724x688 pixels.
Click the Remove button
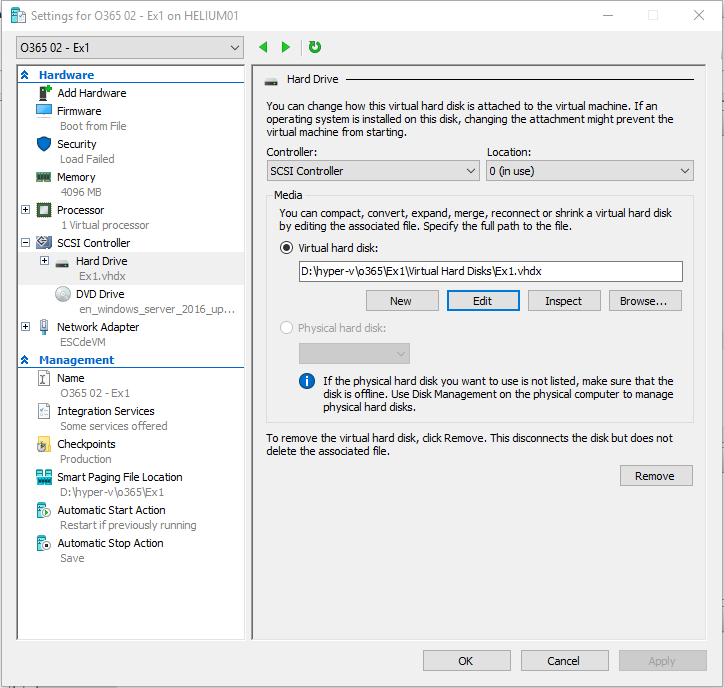coord(656,476)
